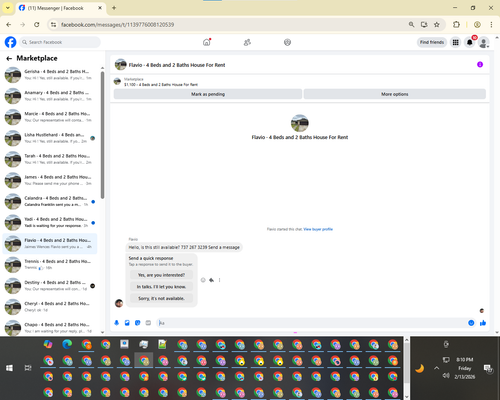Open the Windows Start menu
The width and height of the screenshot is (500, 400).
click(9, 368)
